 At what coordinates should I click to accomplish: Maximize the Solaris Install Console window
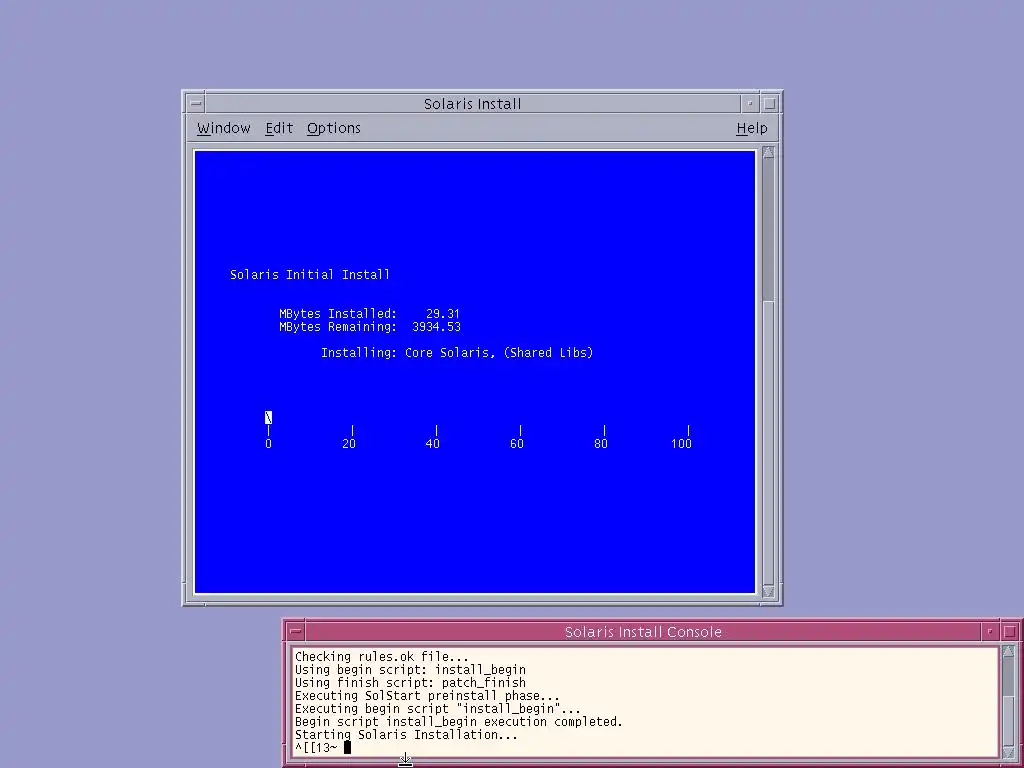(1009, 632)
